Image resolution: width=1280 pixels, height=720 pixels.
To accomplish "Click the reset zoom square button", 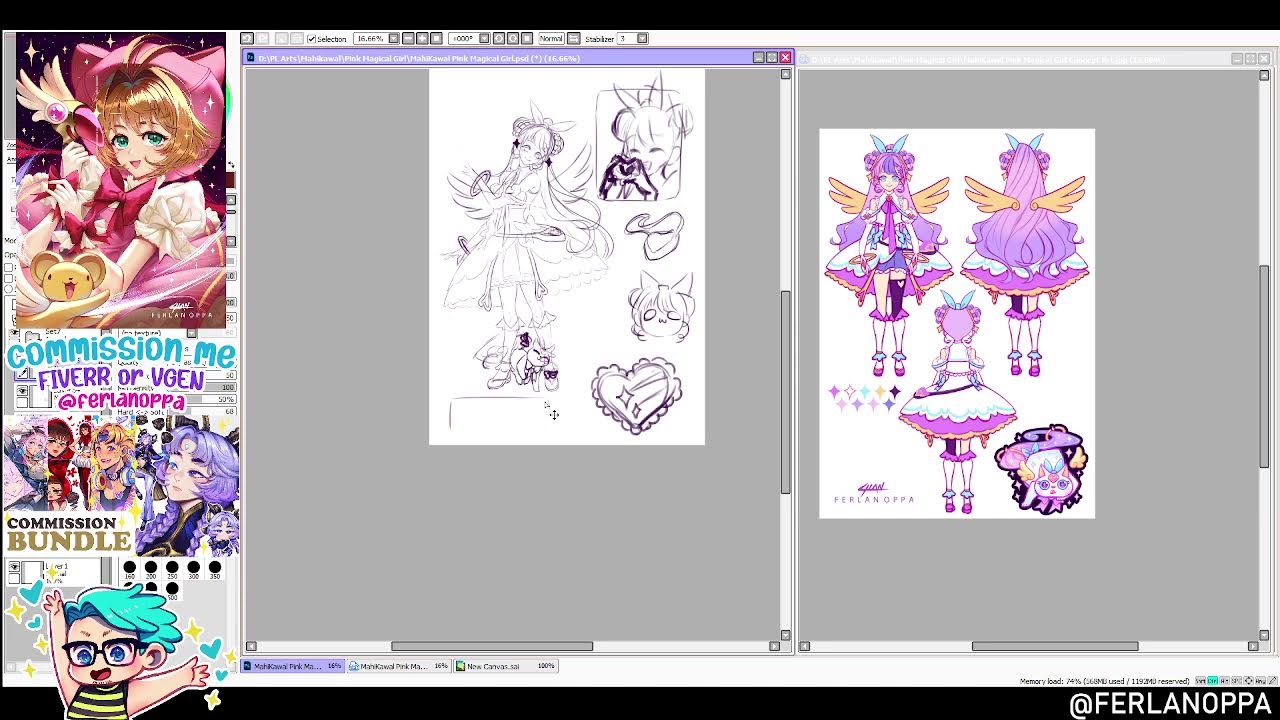I will click(x=436, y=39).
